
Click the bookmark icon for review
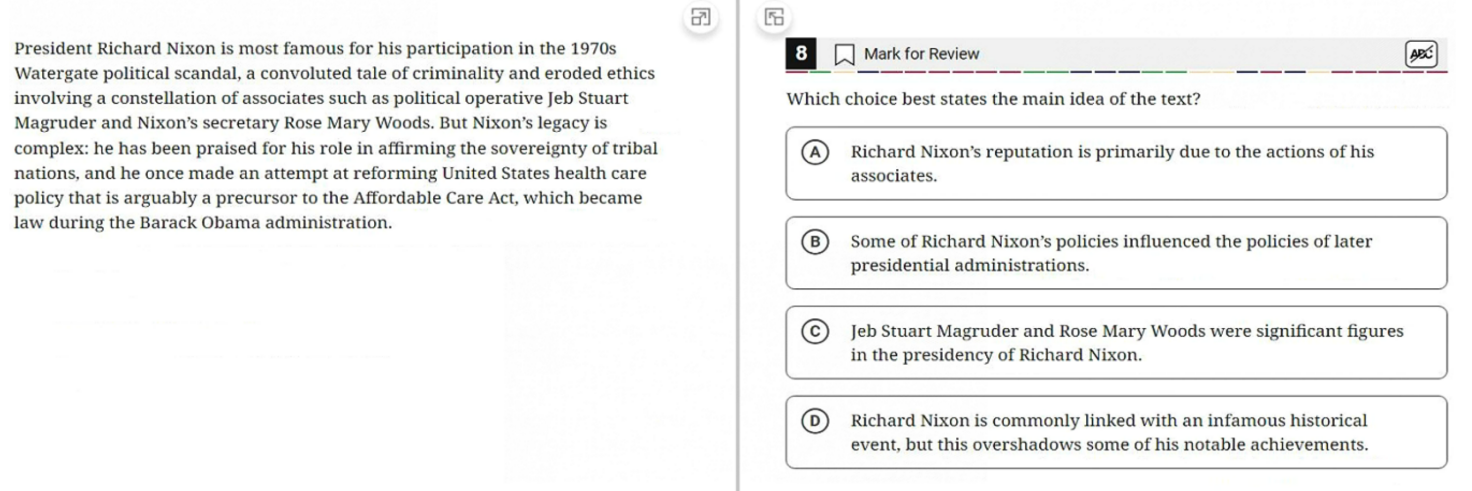click(x=845, y=55)
